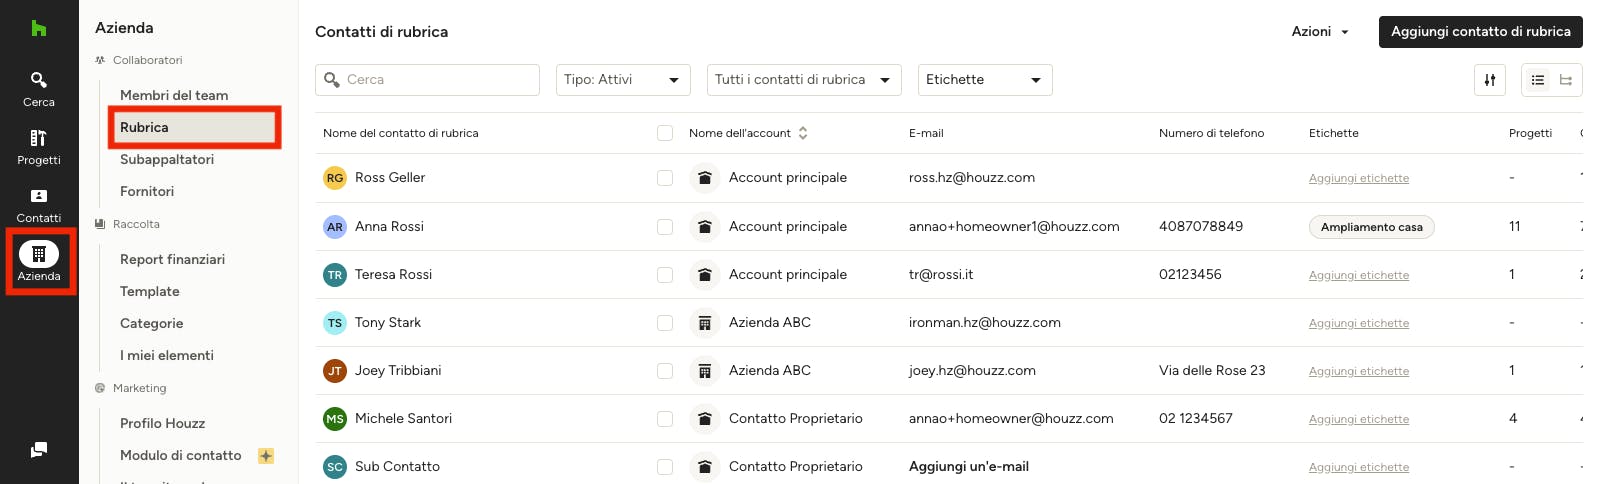The width and height of the screenshot is (1597, 484).
Task: Switch to grouped hierarchy view icon
Action: [x=1566, y=80]
